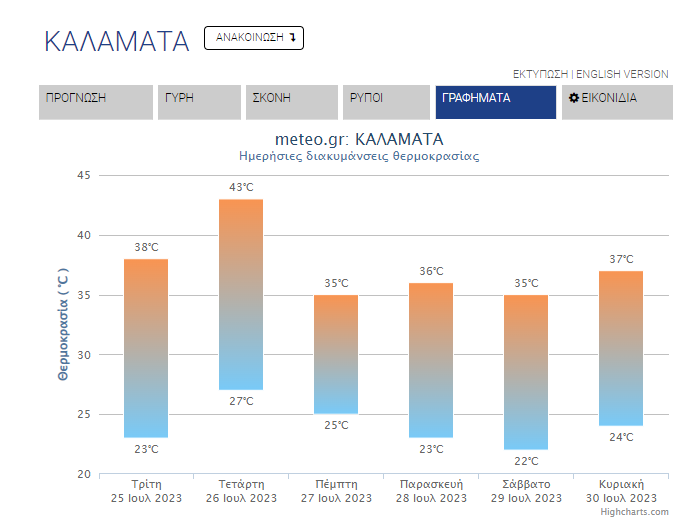Click the Τρίτη 25 Ιουλ temperature bar
The width and height of the screenshot is (689, 524).
pos(146,348)
